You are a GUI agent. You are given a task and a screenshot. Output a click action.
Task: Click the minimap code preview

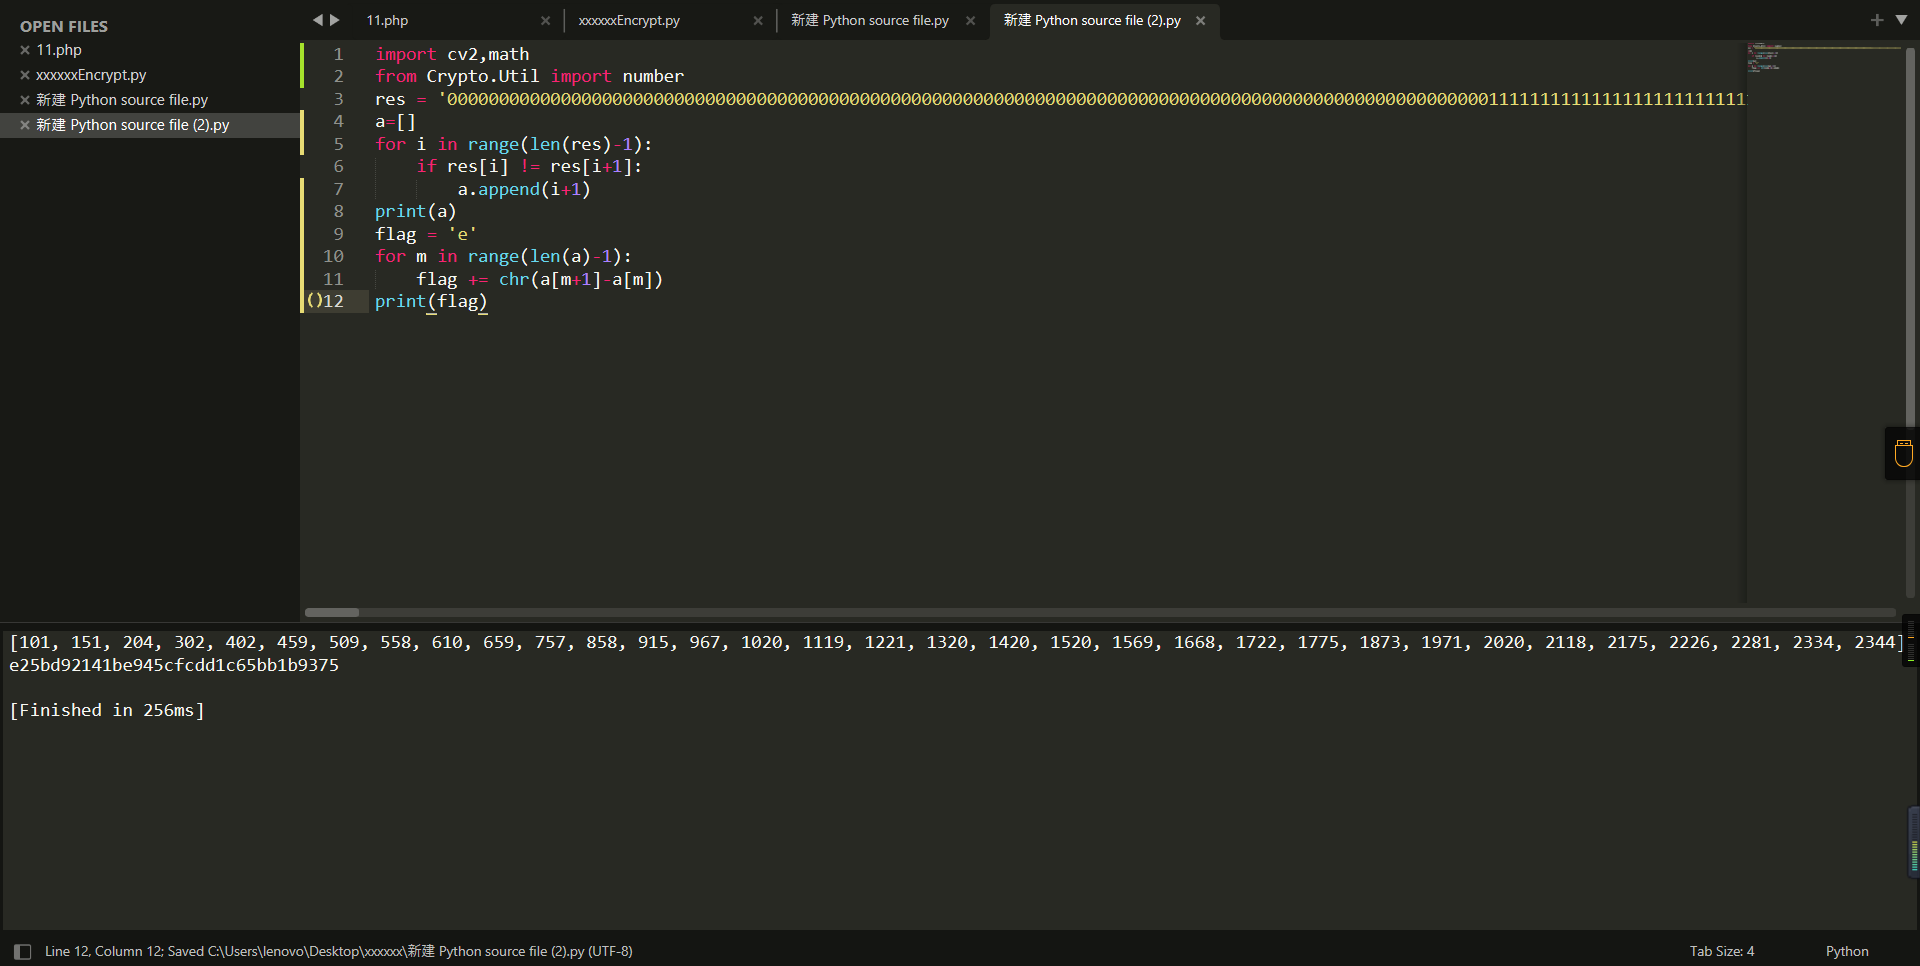click(1822, 57)
